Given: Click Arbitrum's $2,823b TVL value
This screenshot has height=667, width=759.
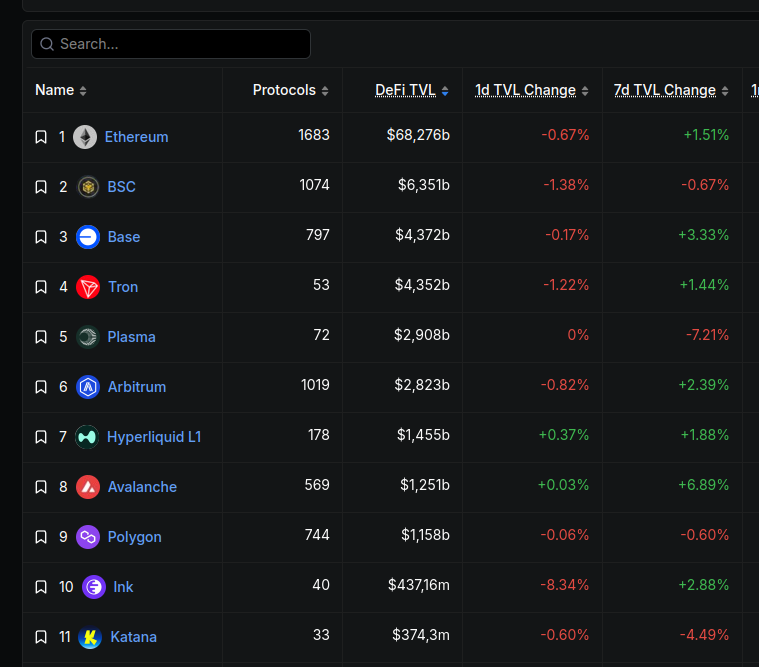Looking at the screenshot, I should (422, 385).
